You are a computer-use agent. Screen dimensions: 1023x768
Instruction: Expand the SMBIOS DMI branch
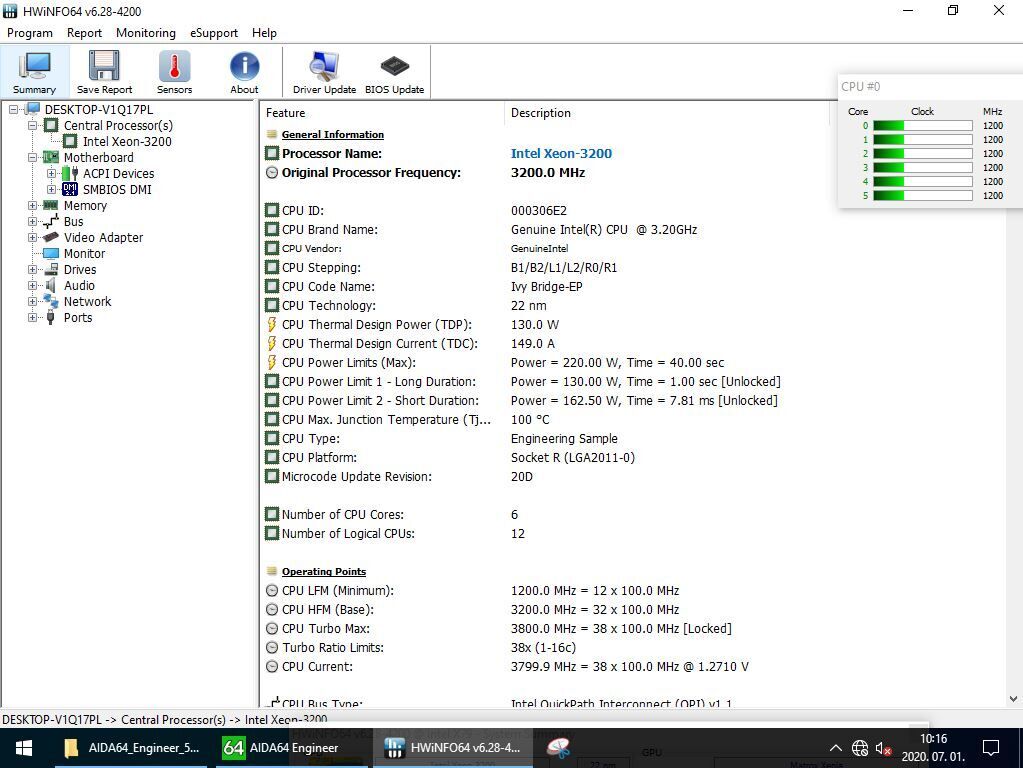pyautogui.click(x=51, y=189)
